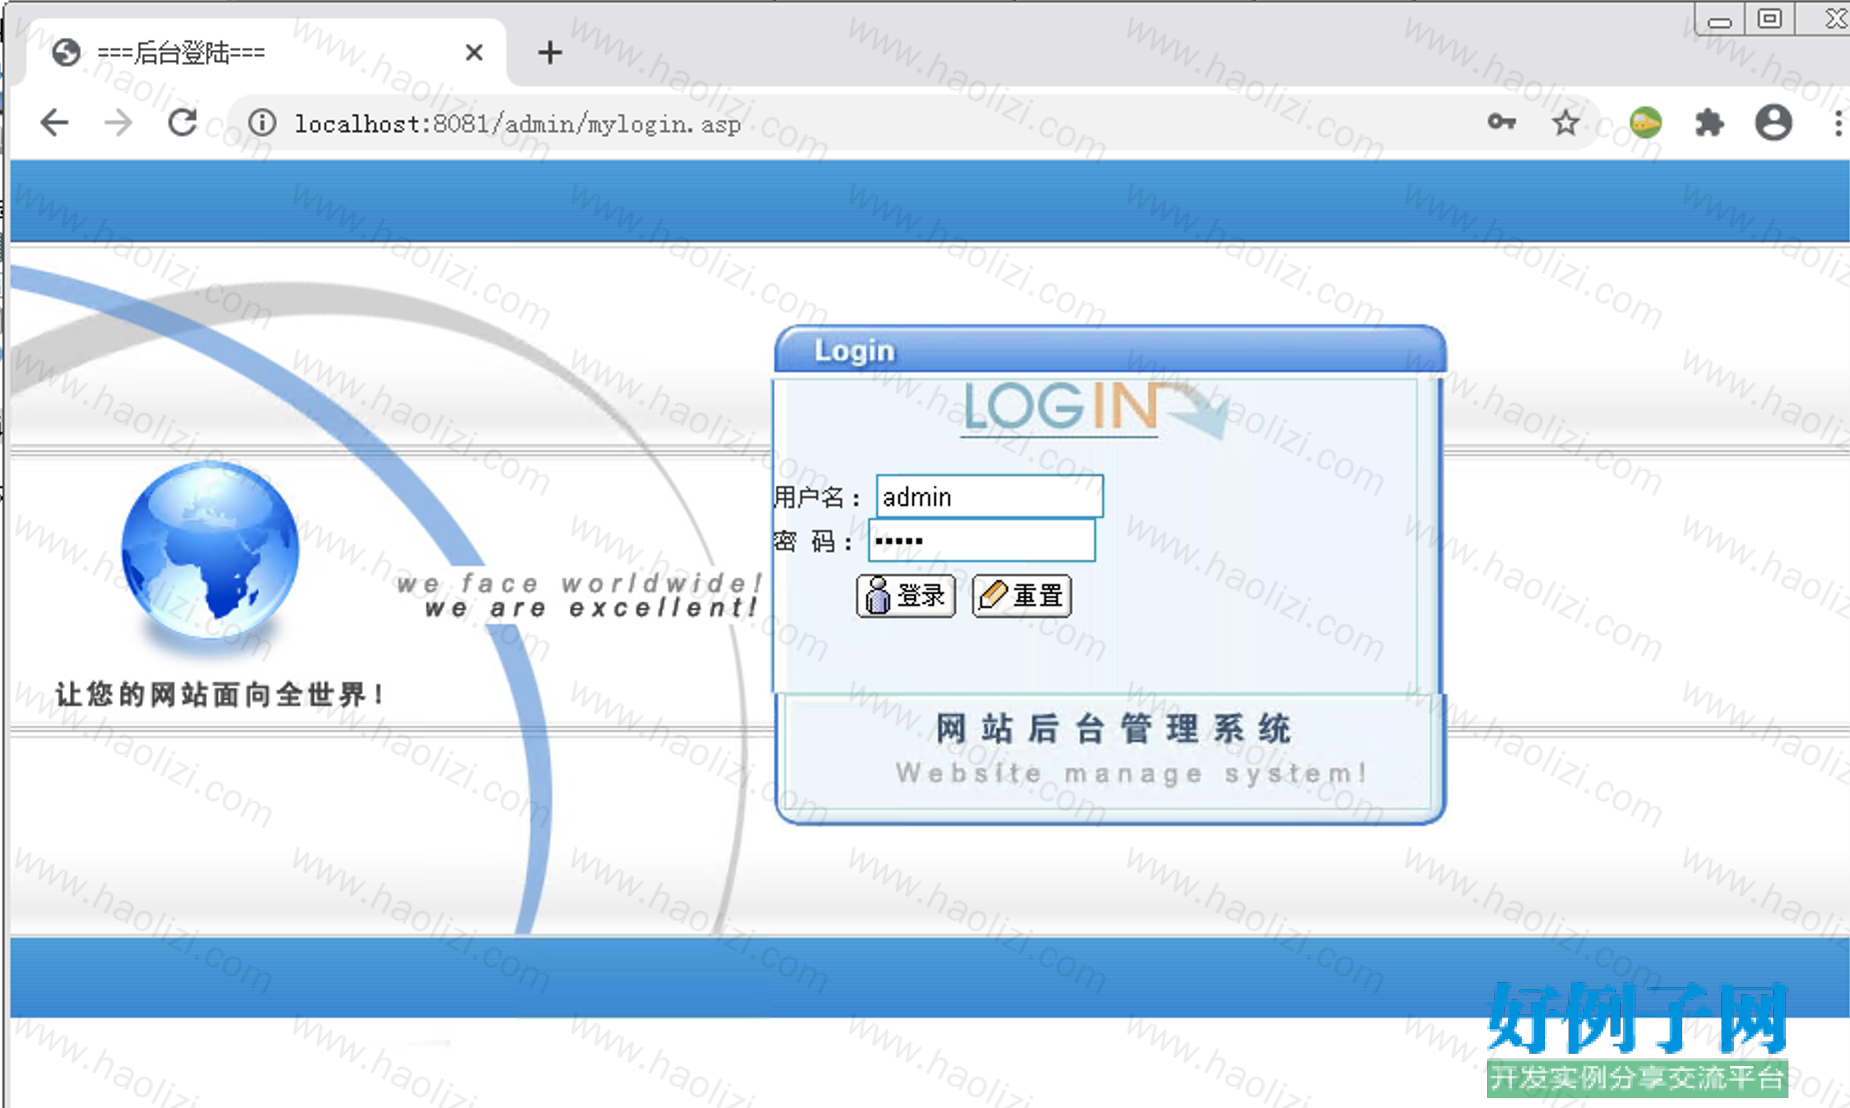The width and height of the screenshot is (1850, 1108).
Task: Click the '让您的网站面向全世界!' slogan
Action: 220,694
